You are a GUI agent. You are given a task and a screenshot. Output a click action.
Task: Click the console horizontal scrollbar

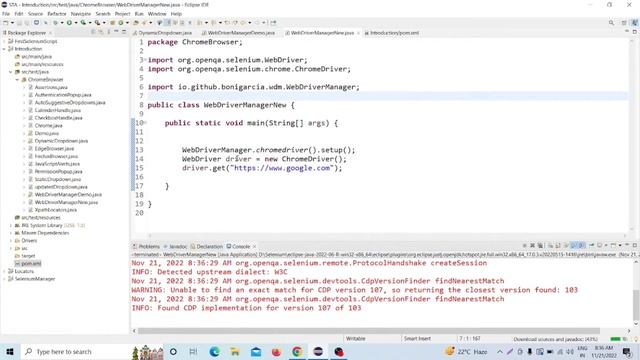[369, 331]
